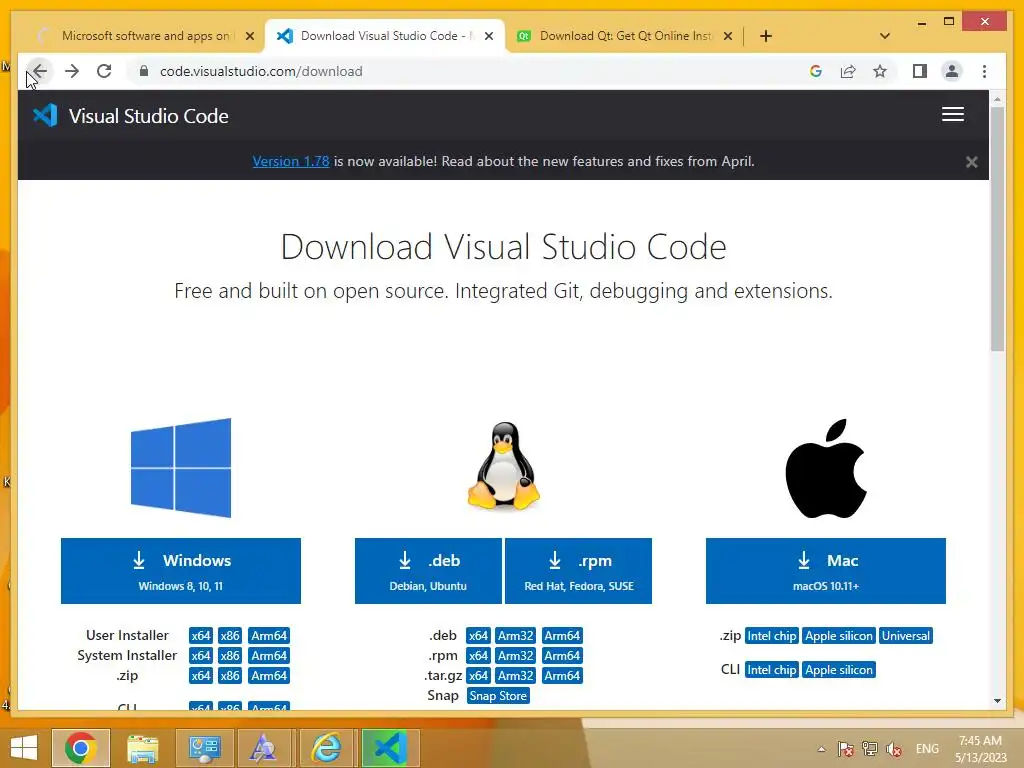
Task: Switch to Download Qt tab
Action: tap(624, 36)
